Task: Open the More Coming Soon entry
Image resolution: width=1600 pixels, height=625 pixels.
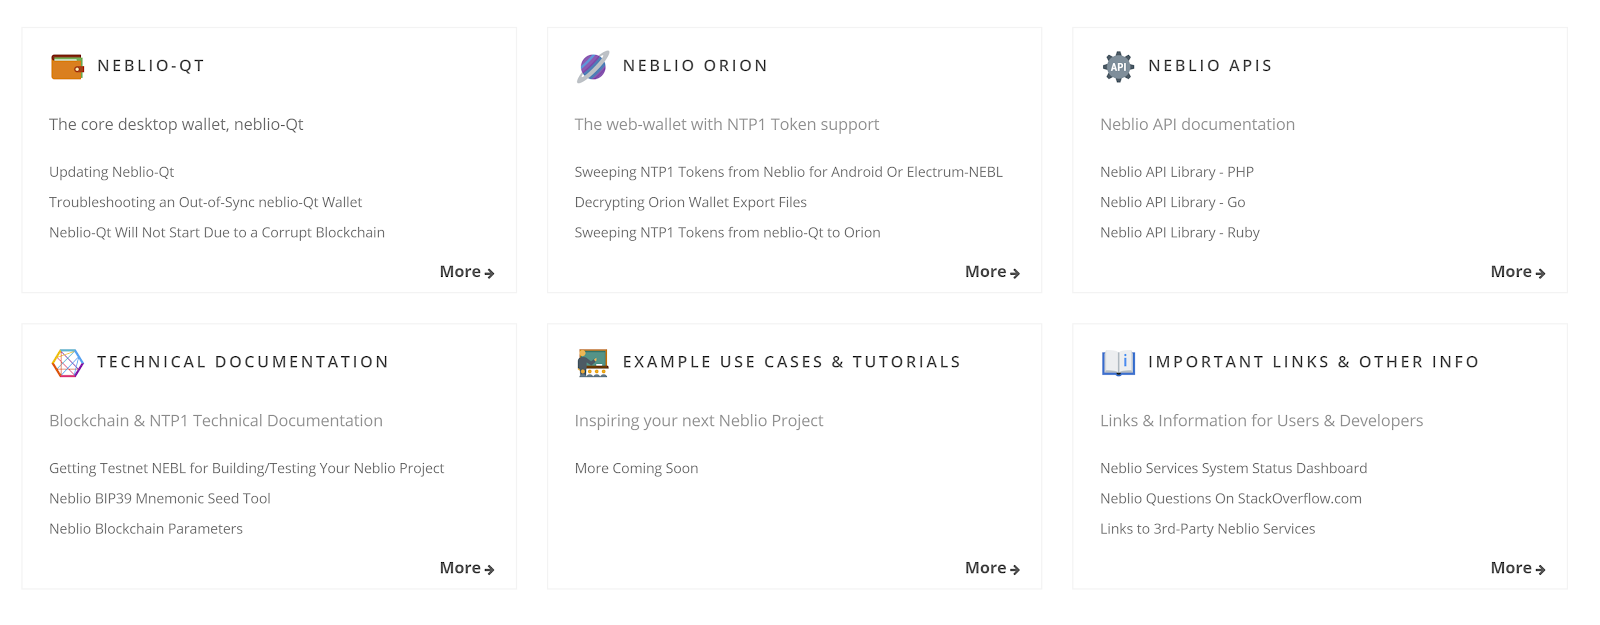Action: pos(637,468)
